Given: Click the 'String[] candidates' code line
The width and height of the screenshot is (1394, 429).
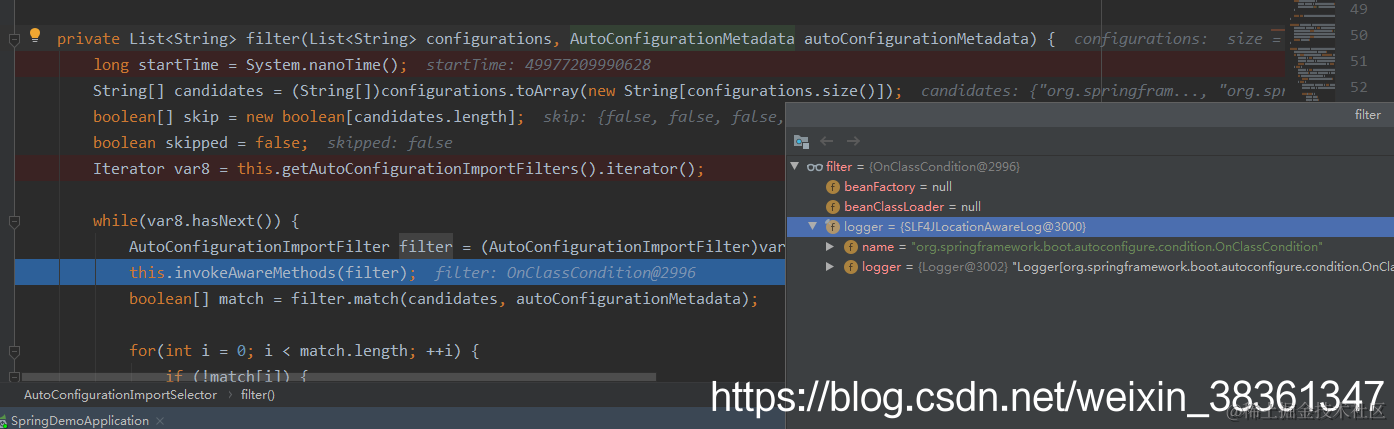Looking at the screenshot, I should tap(497, 91).
